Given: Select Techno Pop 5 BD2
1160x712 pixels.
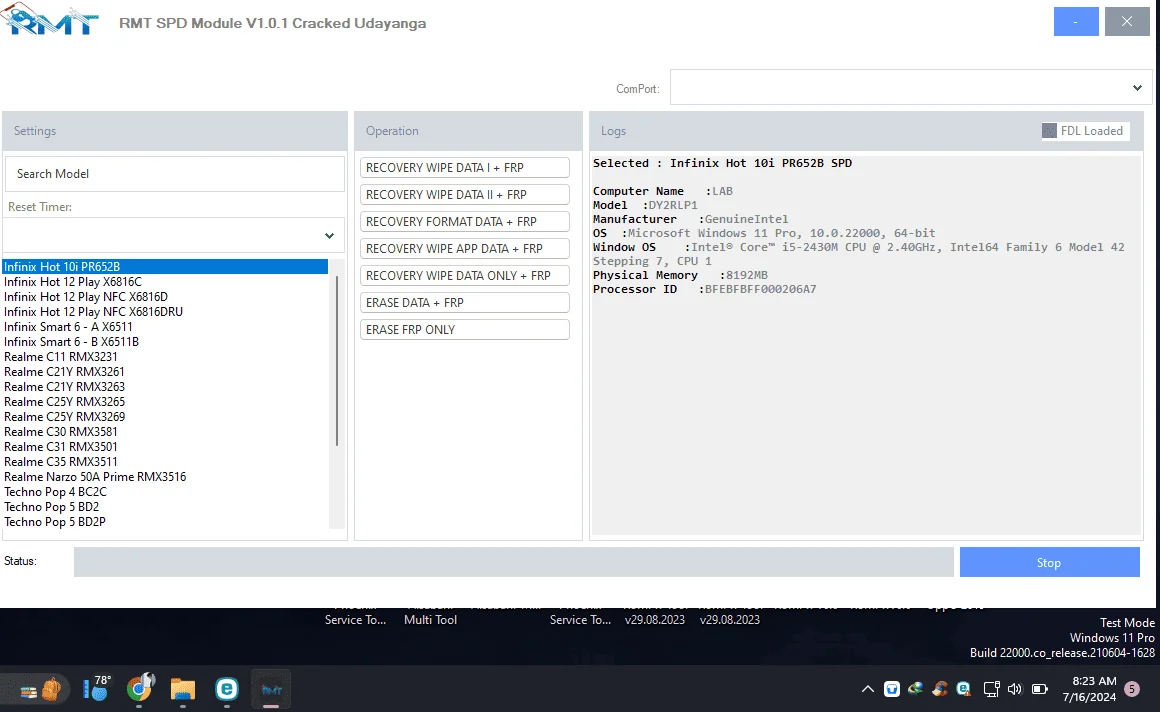Looking at the screenshot, I should coord(165,507).
